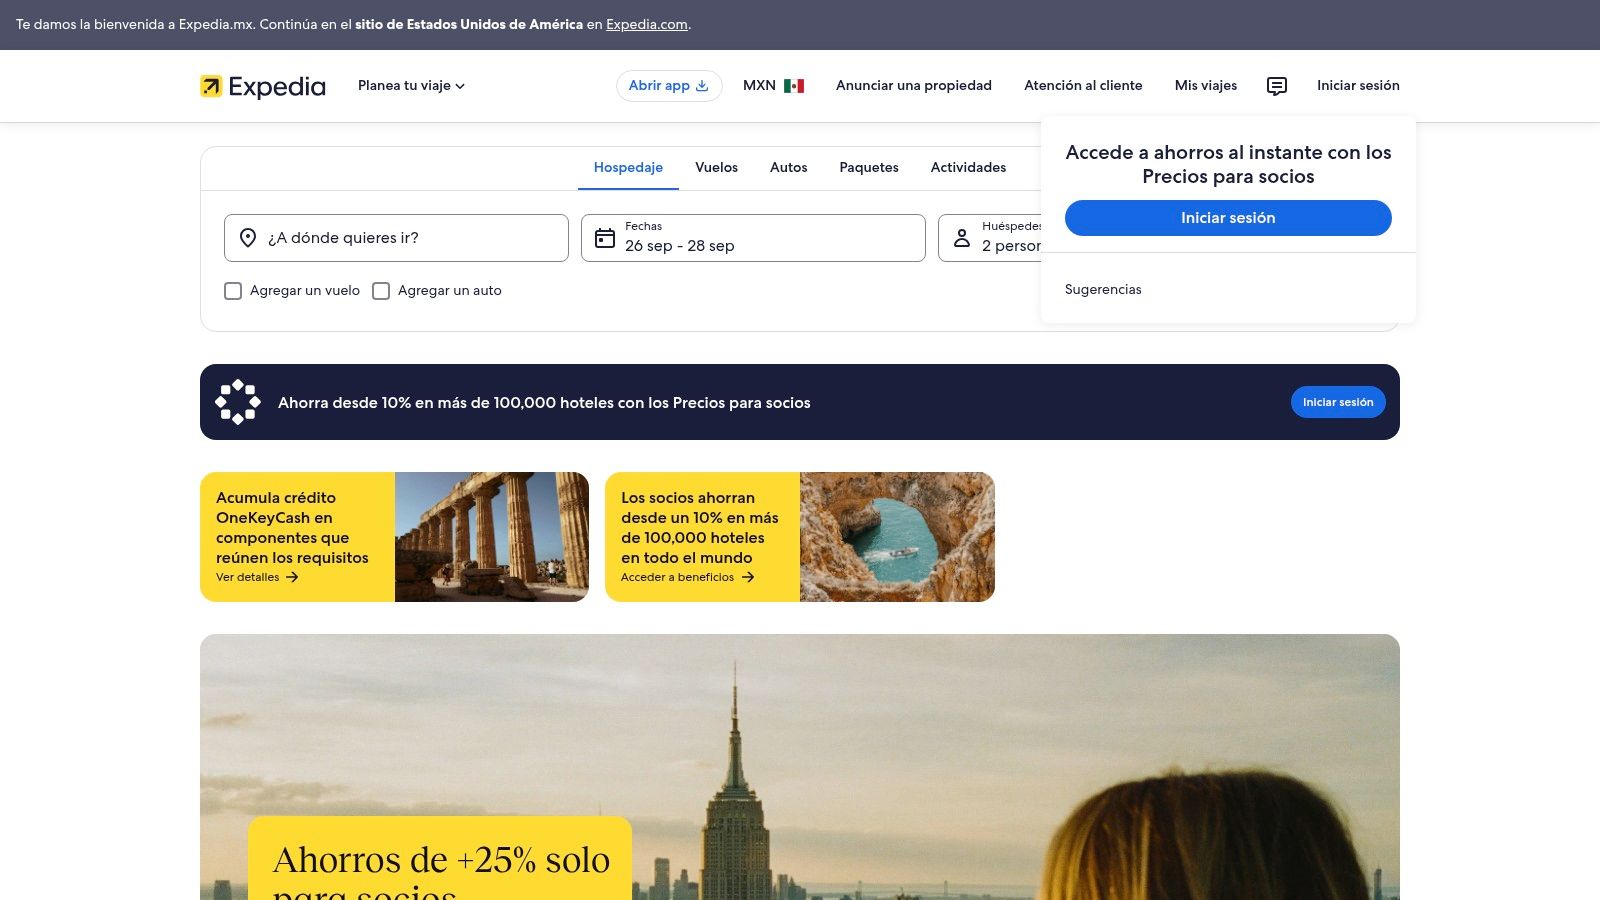Click the arrow next to Ver detalles
Image resolution: width=1600 pixels, height=900 pixels.
click(292, 577)
